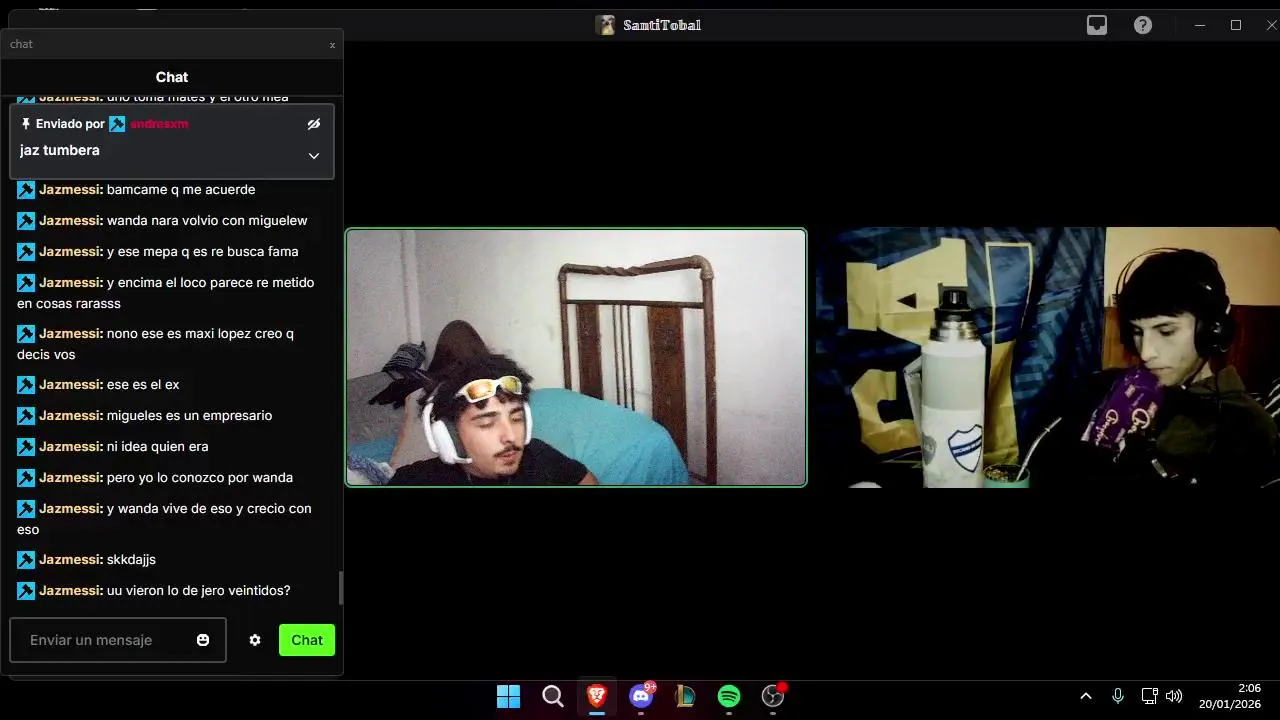
Task: Open the help question mark icon
Action: 1143,25
